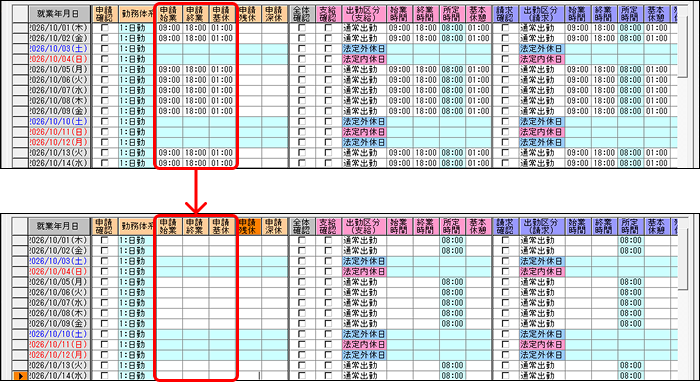This screenshot has height=382, width=700.
Task: Click 請求 法定外休日 cell for 2026/10/10 lower grid
Action: click(x=541, y=334)
